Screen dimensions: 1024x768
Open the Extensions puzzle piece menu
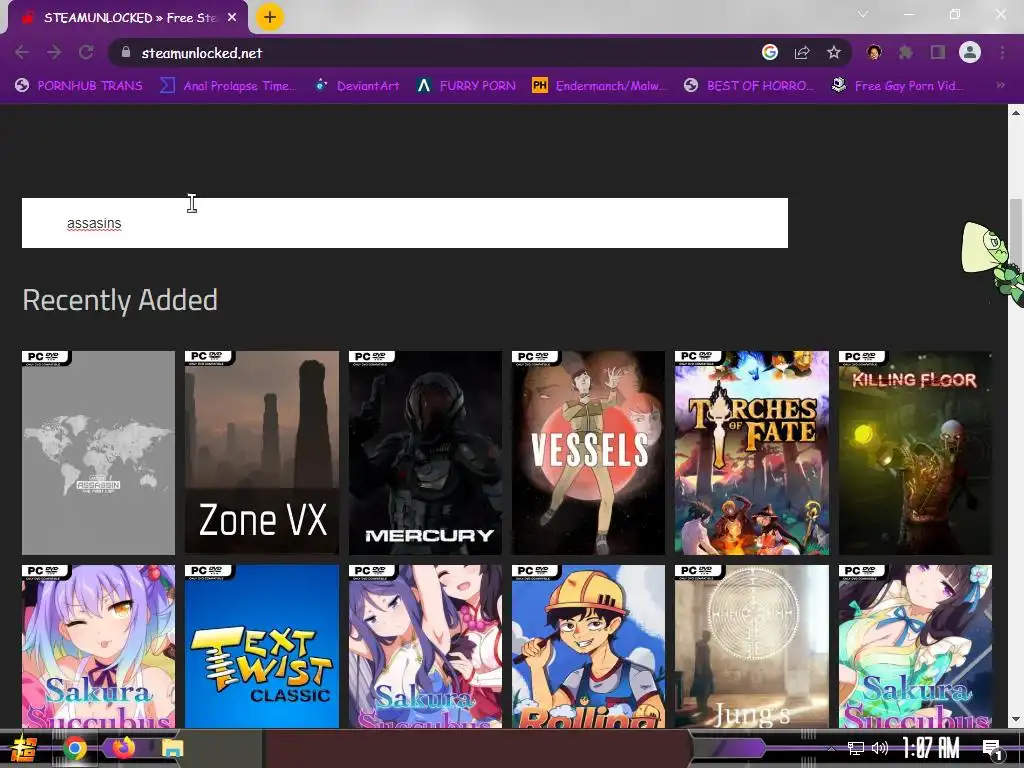[905, 52]
